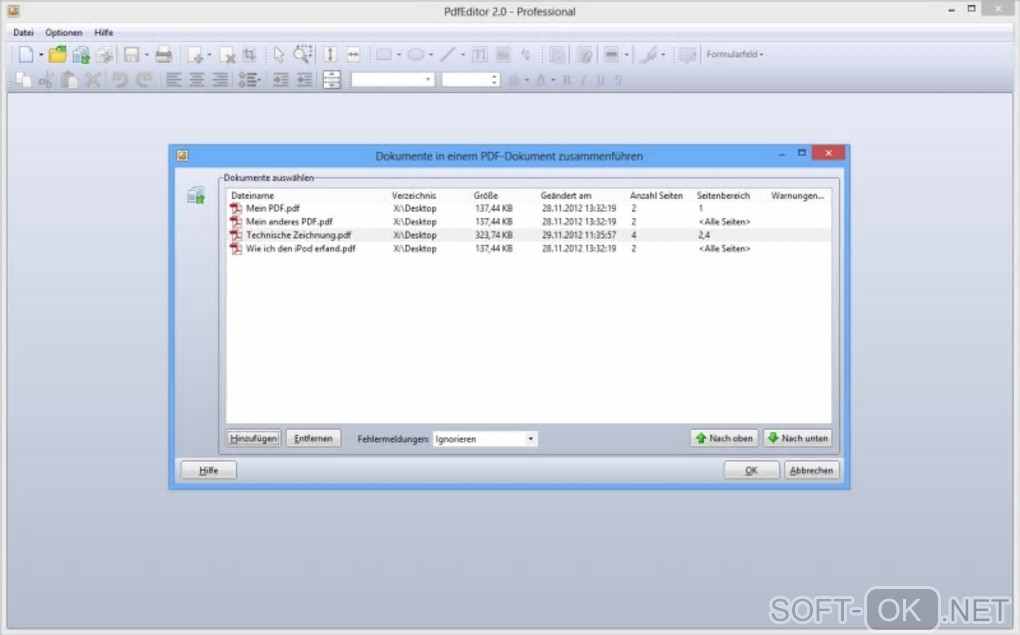1020x635 pixels.
Task: Click the fit page height icon
Action: pyautogui.click(x=330, y=55)
